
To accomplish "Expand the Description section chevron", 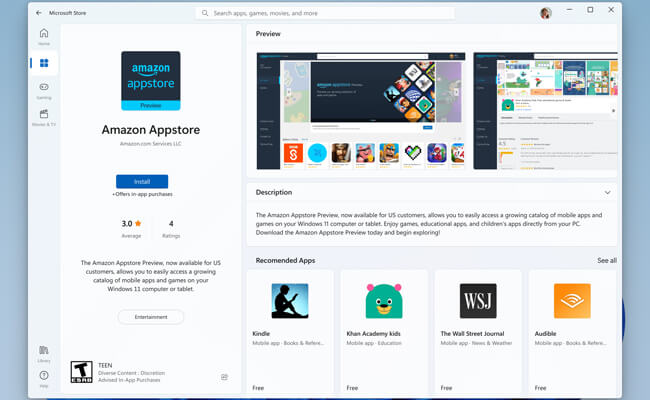I will click(x=607, y=192).
